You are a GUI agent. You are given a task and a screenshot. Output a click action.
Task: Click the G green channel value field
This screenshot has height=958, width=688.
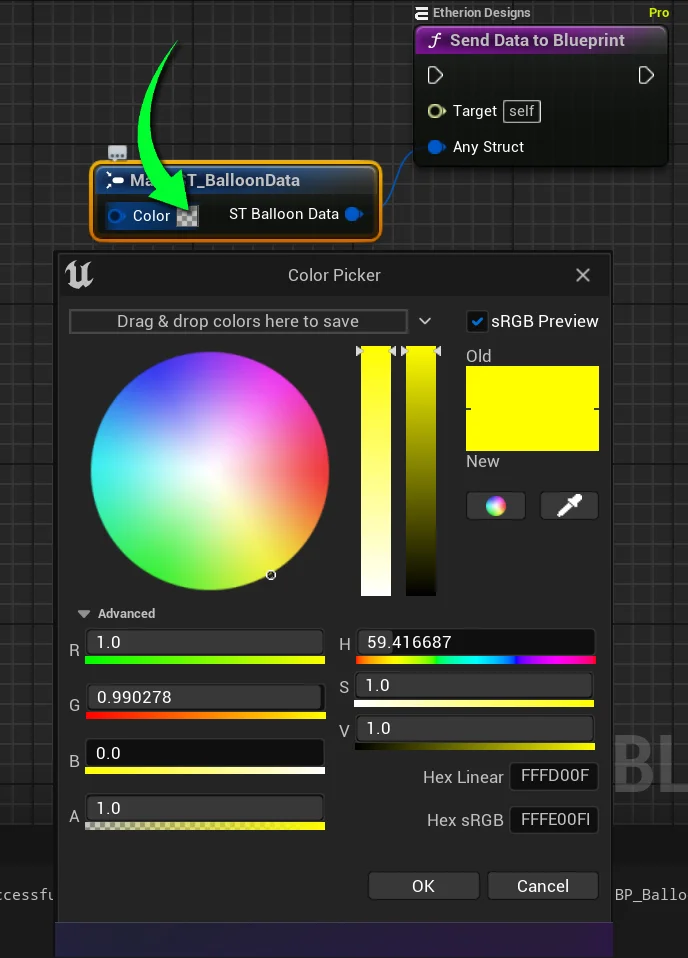pos(205,697)
